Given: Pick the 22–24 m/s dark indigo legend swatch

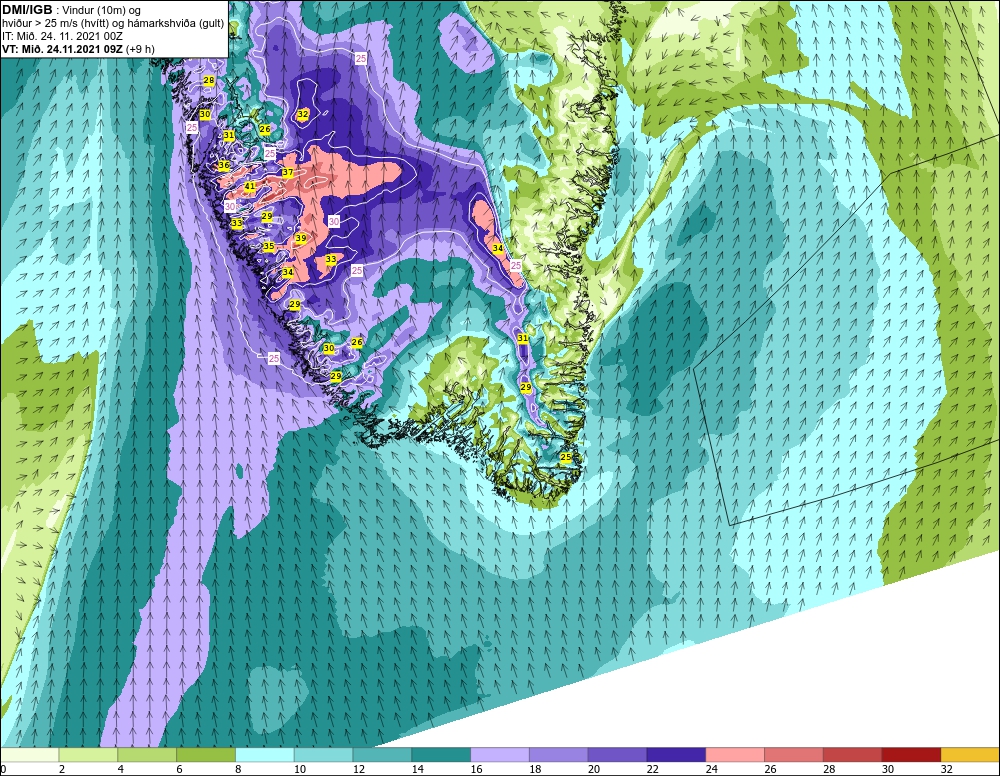Looking at the screenshot, I should click(676, 754).
